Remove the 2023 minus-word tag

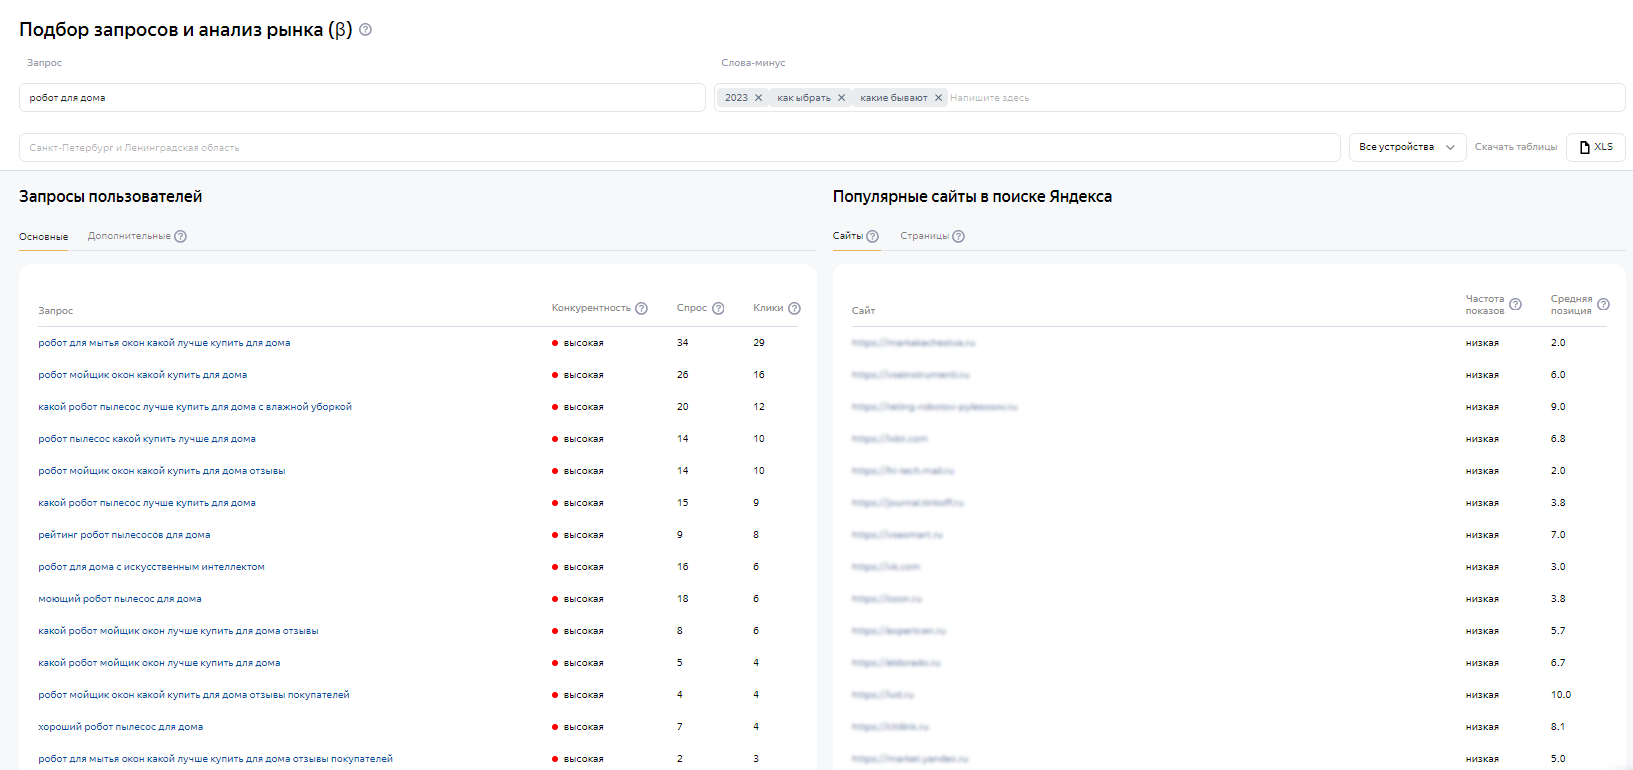coord(758,98)
